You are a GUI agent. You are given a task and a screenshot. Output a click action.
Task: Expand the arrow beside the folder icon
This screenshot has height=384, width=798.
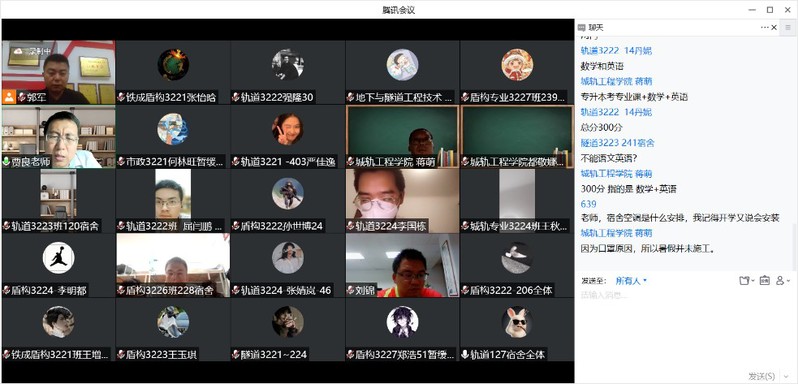[753, 281]
